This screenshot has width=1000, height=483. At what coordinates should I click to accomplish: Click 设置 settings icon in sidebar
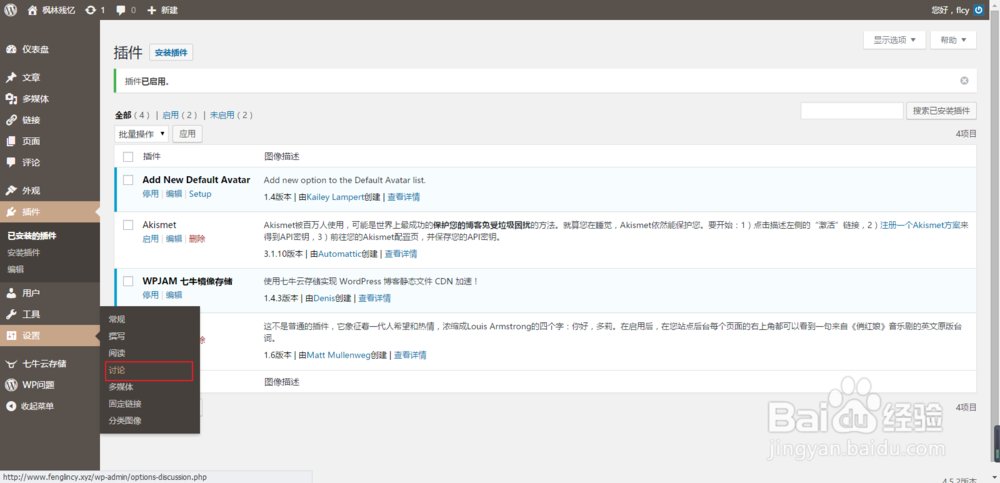(11, 336)
